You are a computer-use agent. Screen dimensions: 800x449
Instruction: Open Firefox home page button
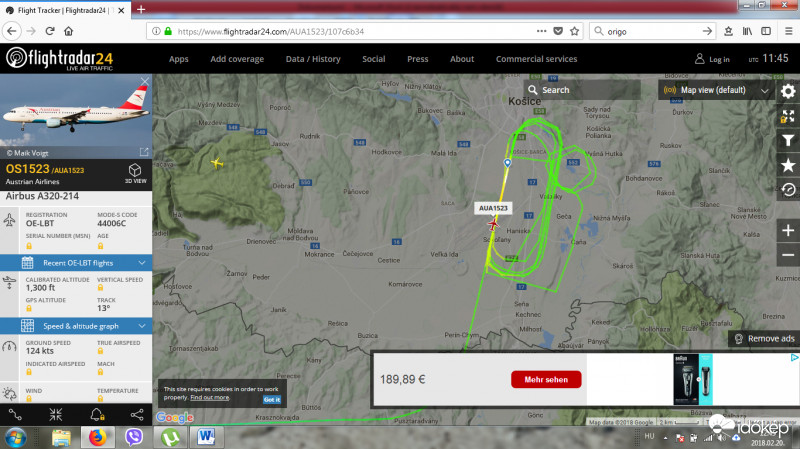click(68, 31)
